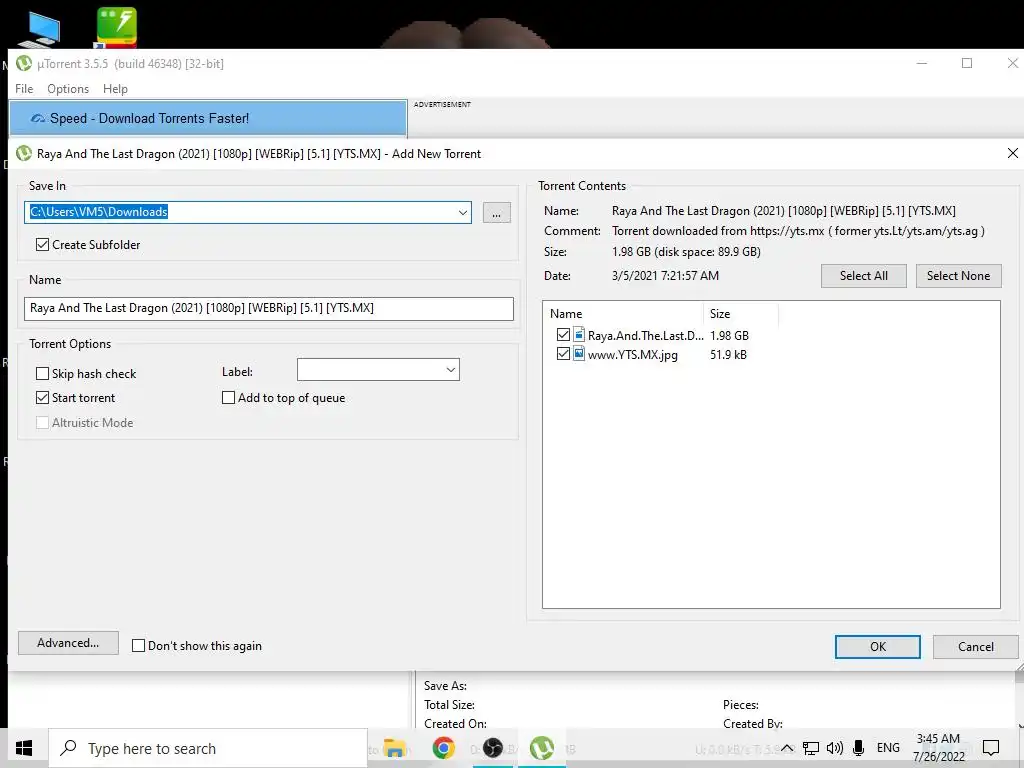Screen dimensions: 1024x768
Task: Click the 1.98 GB size cell
Action: (729, 335)
